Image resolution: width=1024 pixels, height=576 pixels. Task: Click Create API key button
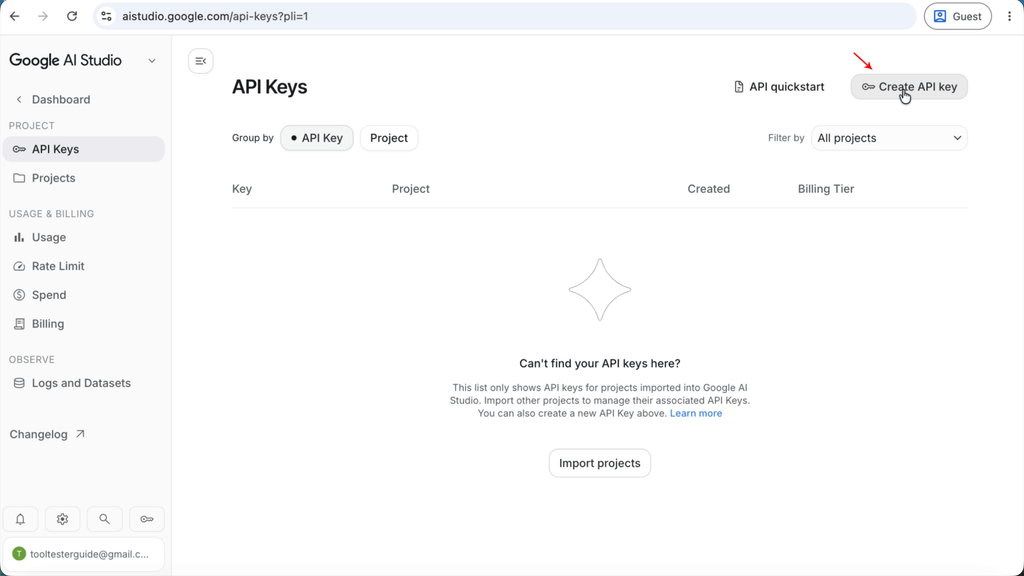909,87
